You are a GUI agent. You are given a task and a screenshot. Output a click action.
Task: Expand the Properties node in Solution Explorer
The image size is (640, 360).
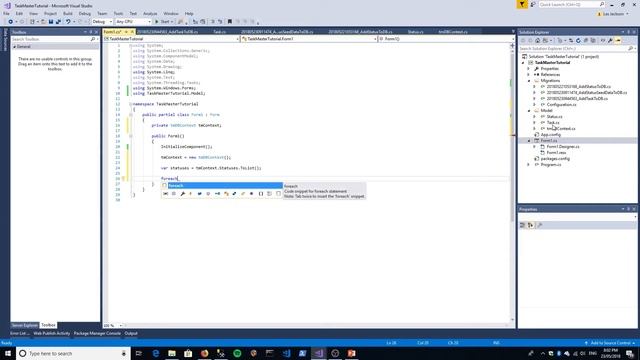coord(529,69)
